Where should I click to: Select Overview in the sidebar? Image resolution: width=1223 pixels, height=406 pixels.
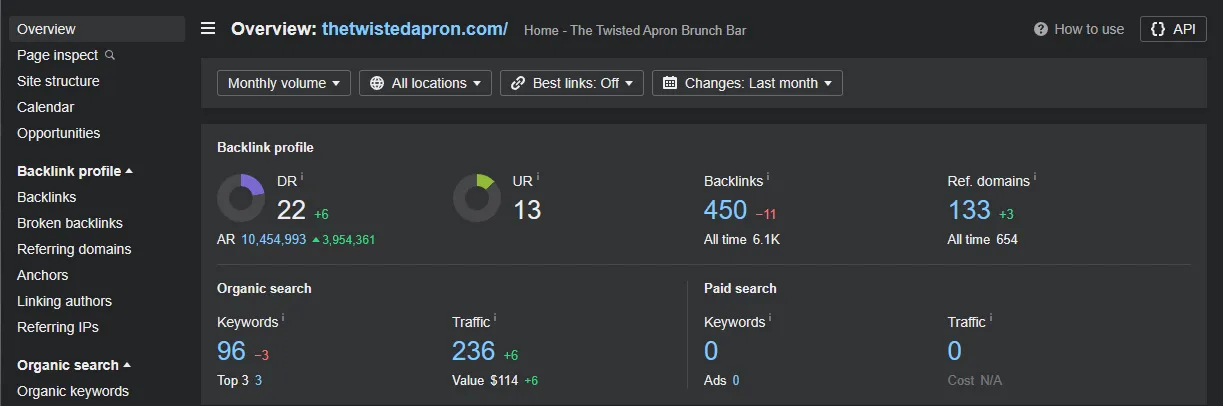coord(97,29)
